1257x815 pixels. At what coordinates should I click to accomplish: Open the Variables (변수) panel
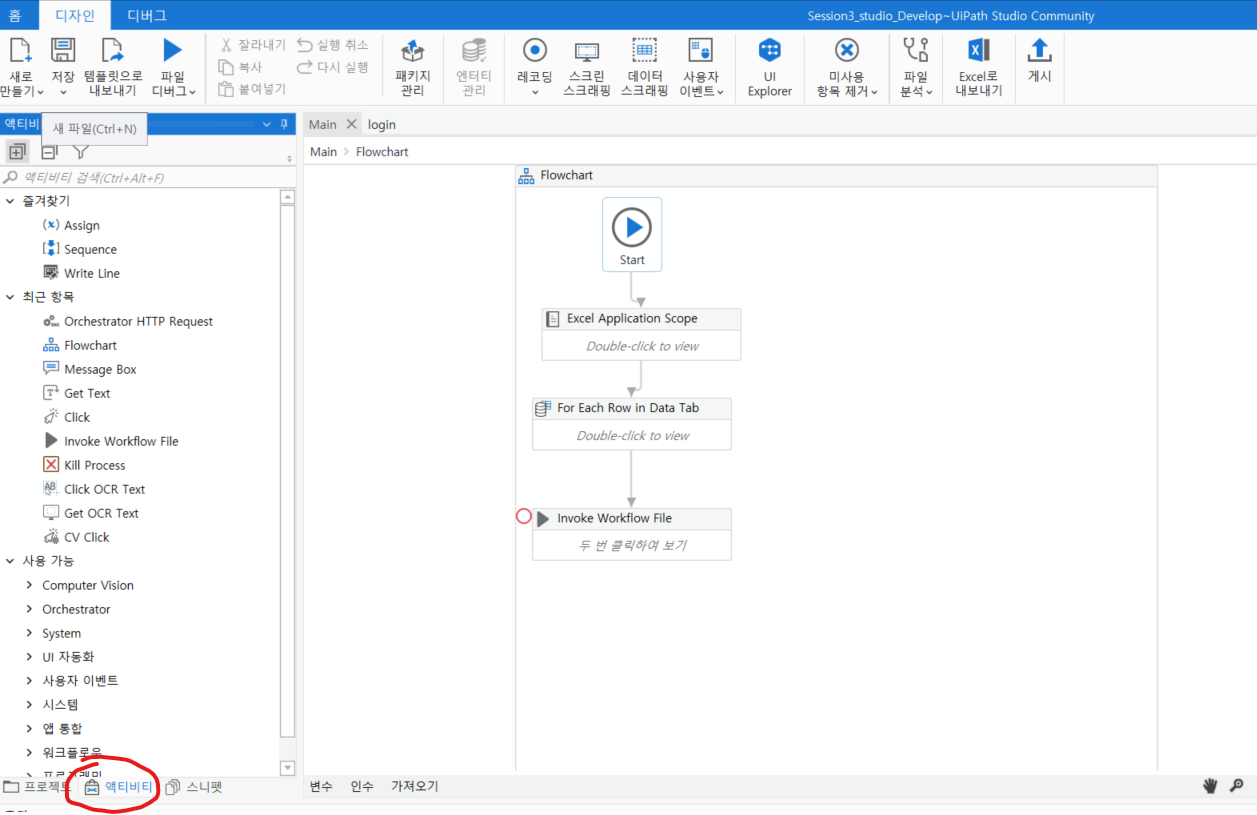tap(321, 786)
